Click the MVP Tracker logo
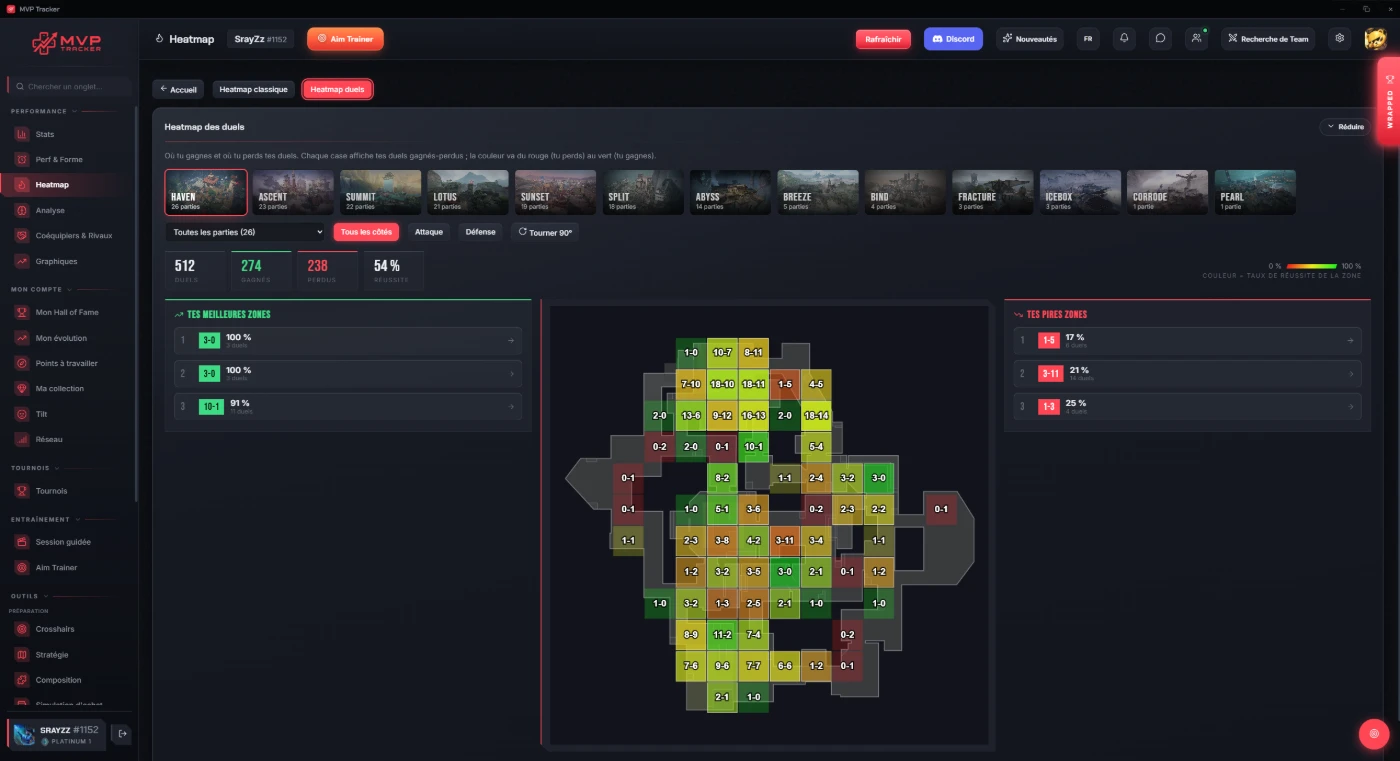This screenshot has height=761, width=1400. 67,43
